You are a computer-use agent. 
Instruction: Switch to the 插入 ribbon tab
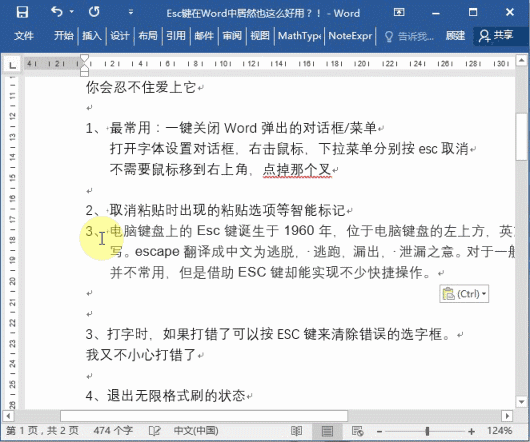click(92, 35)
